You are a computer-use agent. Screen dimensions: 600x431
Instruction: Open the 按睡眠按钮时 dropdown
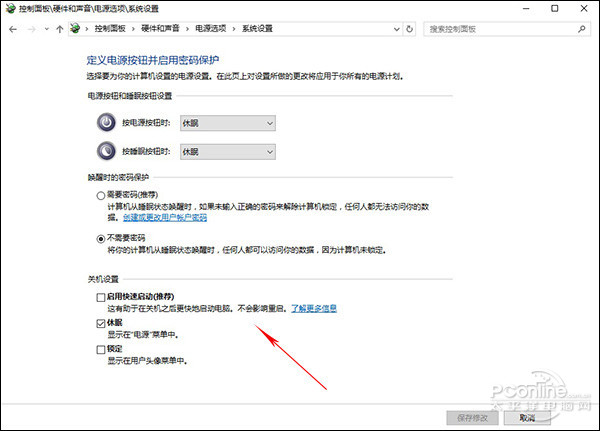pyautogui.click(x=228, y=152)
